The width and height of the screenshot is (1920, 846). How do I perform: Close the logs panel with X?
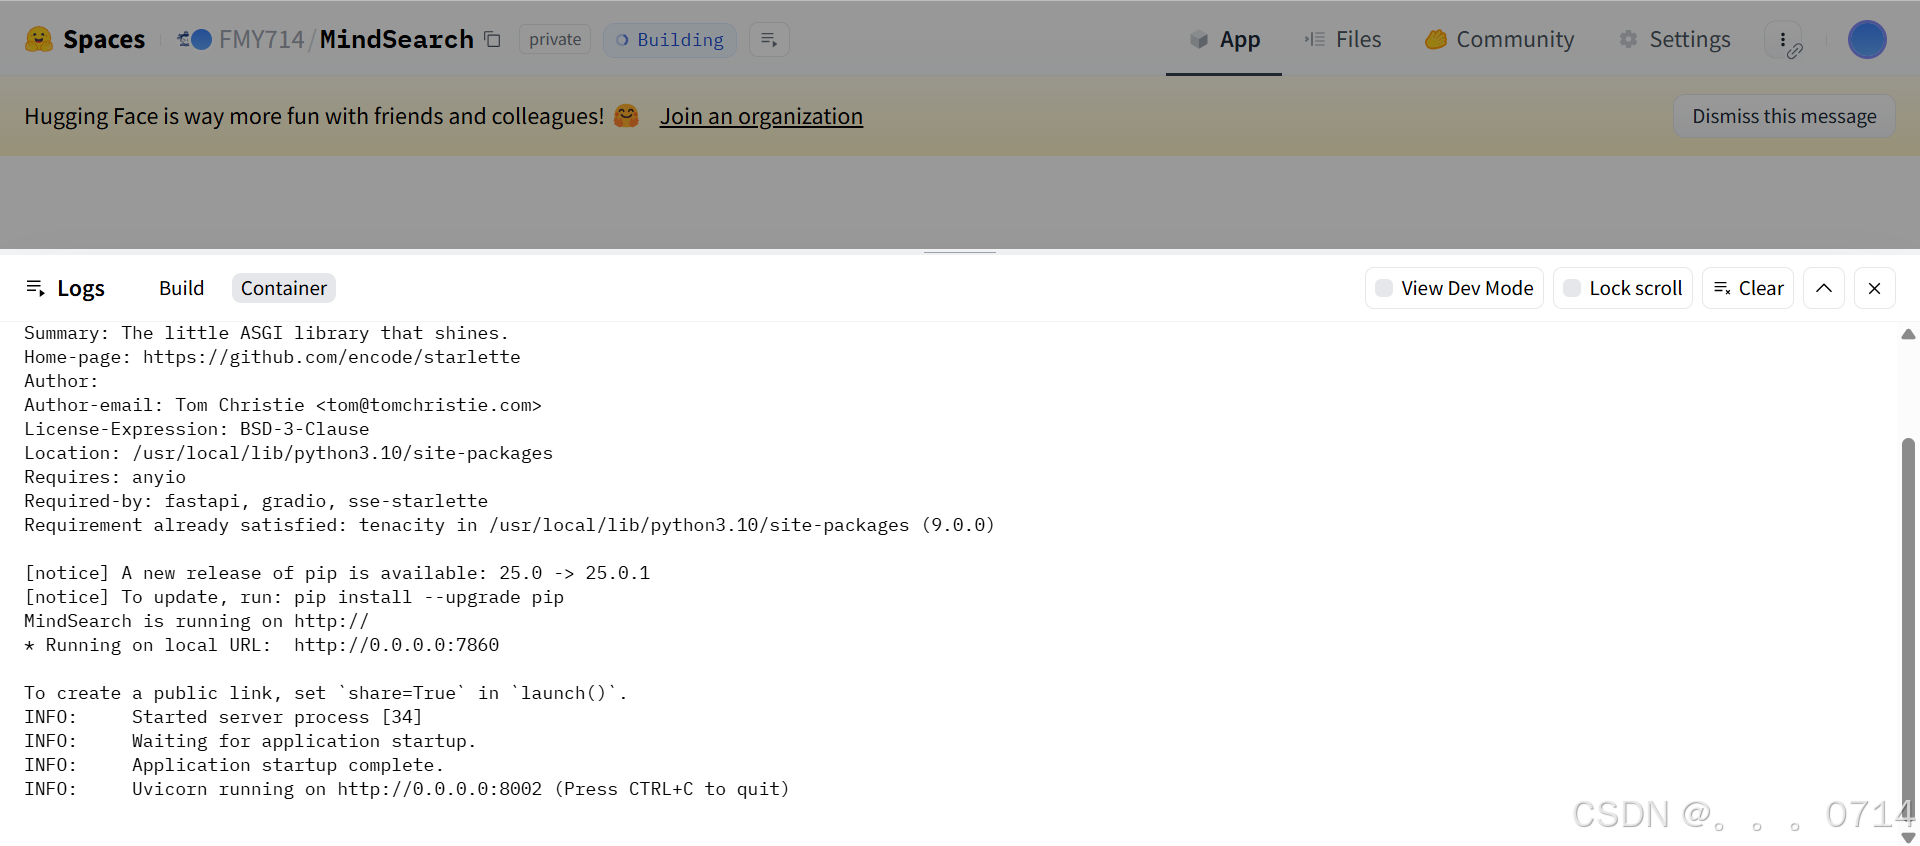1875,288
